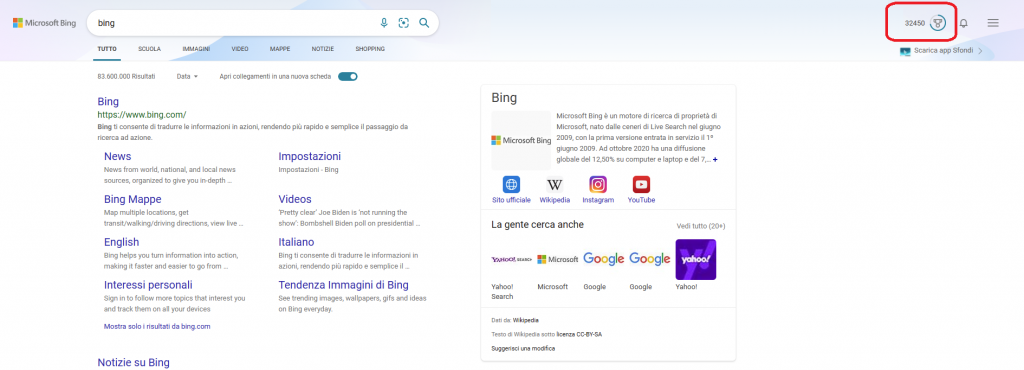
Task: Open the purple Yahoo! thumbnail
Action: pyautogui.click(x=696, y=260)
